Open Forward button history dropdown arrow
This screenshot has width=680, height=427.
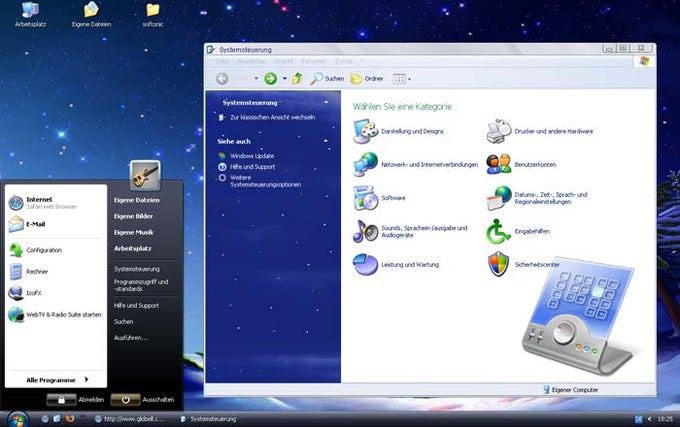pos(284,79)
